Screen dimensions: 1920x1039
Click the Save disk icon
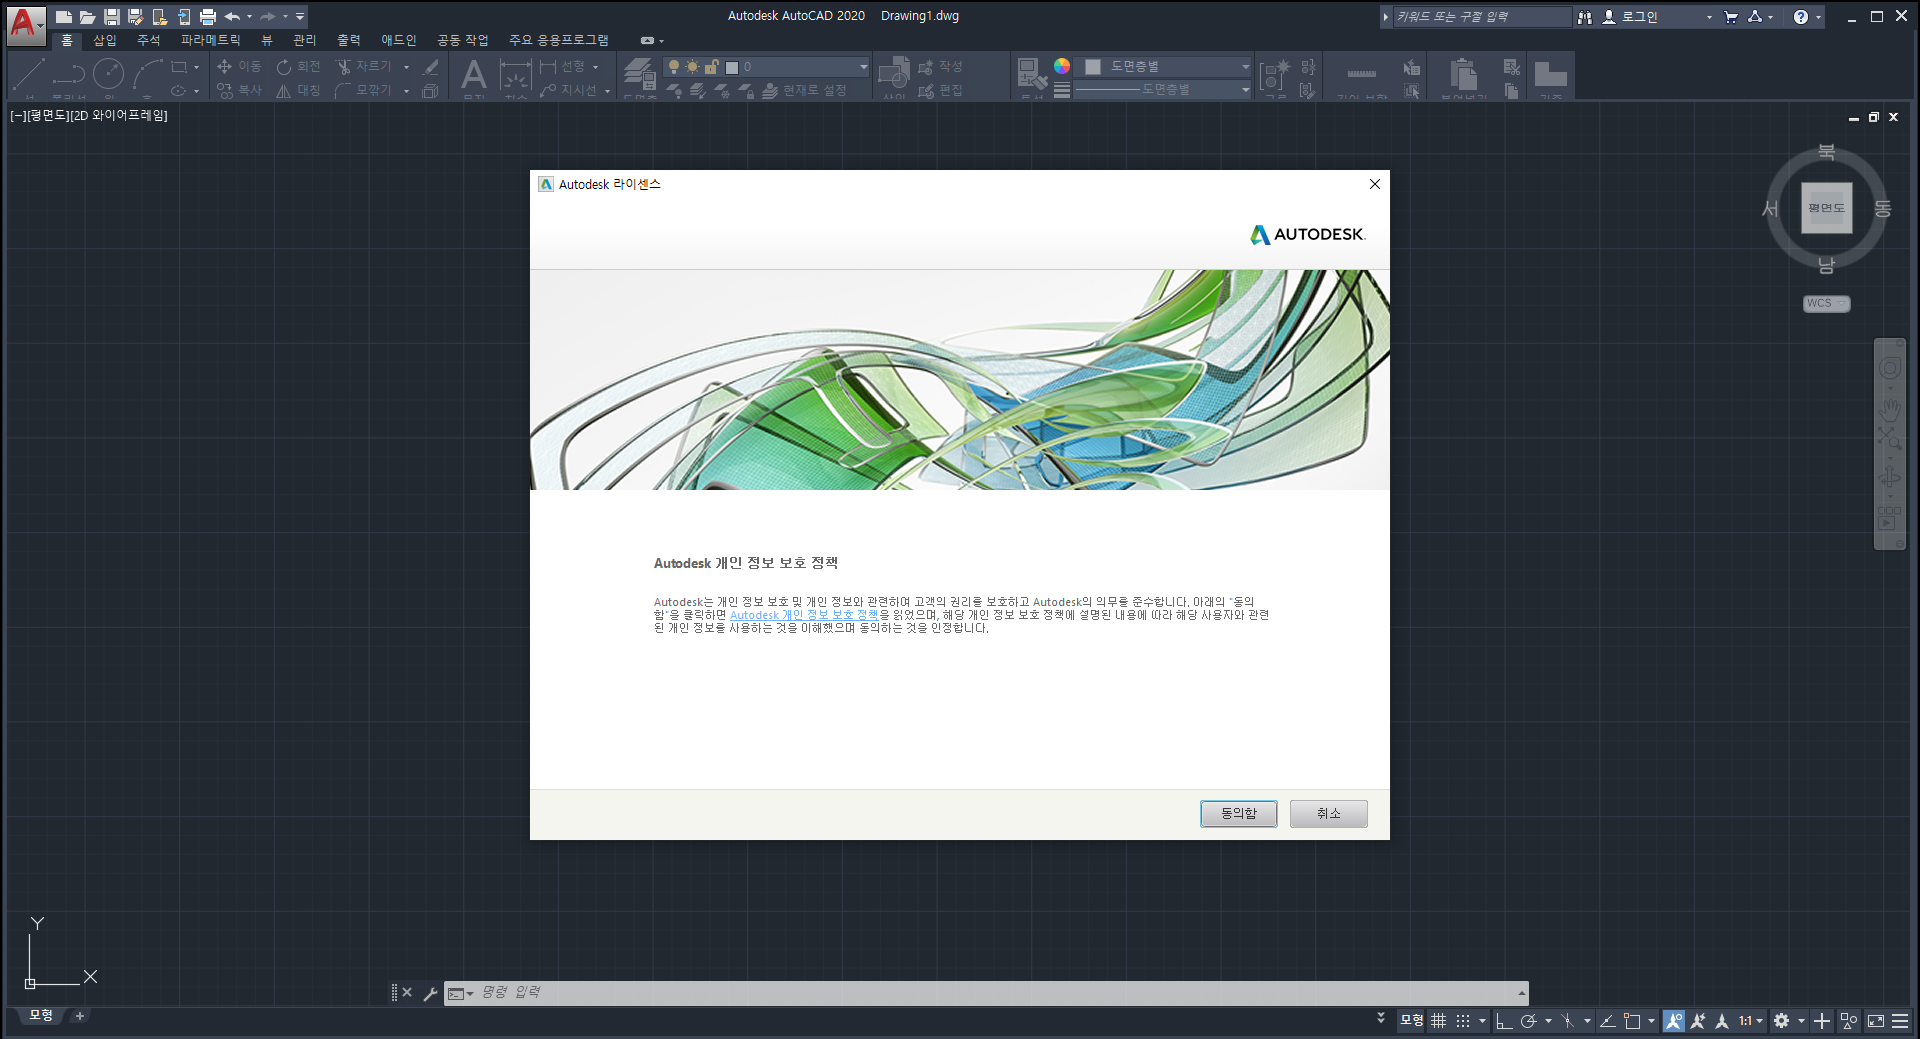click(112, 16)
